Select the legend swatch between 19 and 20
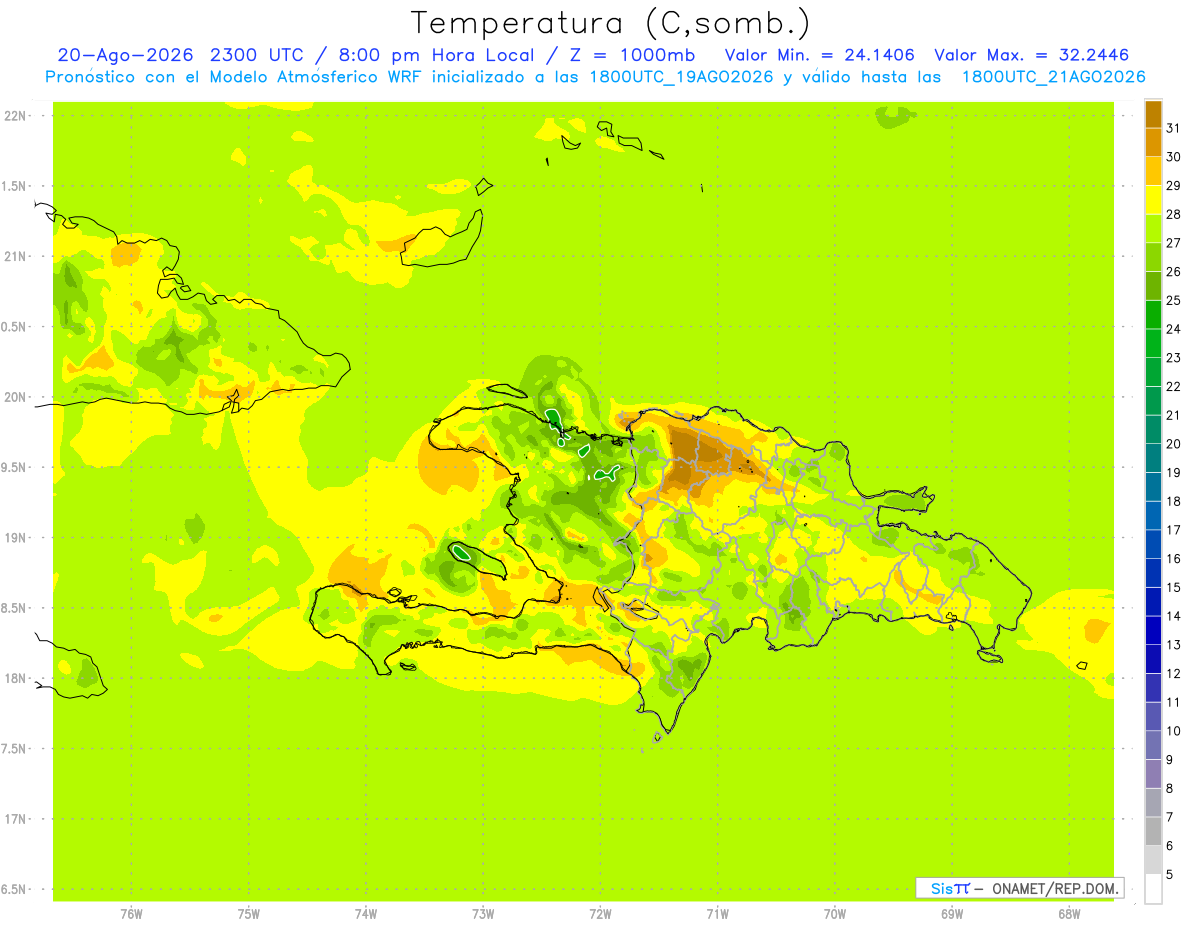1200x927 pixels. coord(1153,458)
